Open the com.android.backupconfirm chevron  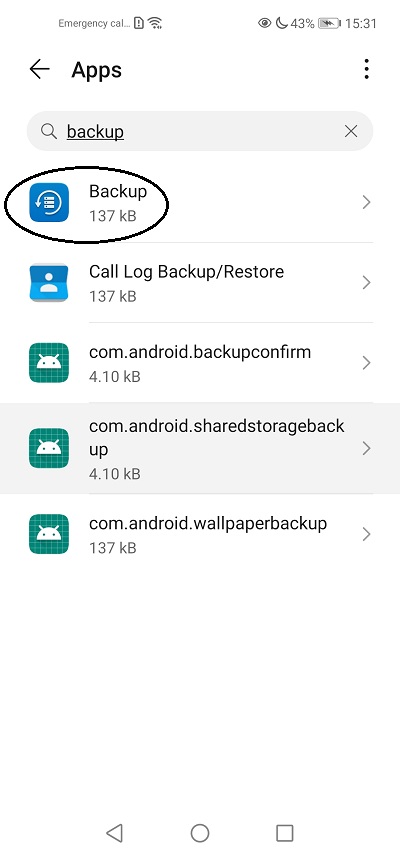pyautogui.click(x=366, y=363)
